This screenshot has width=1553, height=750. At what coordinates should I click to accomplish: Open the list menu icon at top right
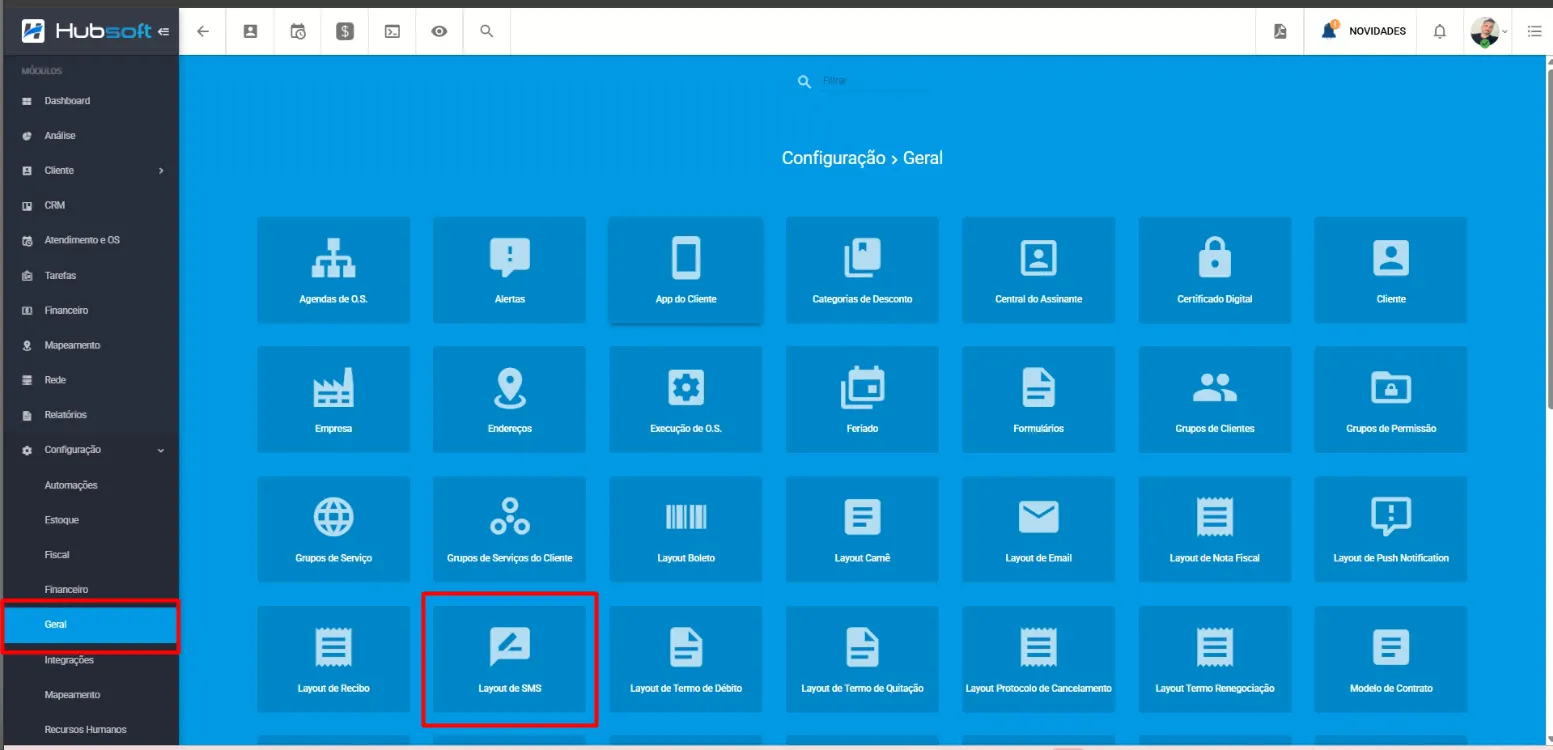(1534, 31)
